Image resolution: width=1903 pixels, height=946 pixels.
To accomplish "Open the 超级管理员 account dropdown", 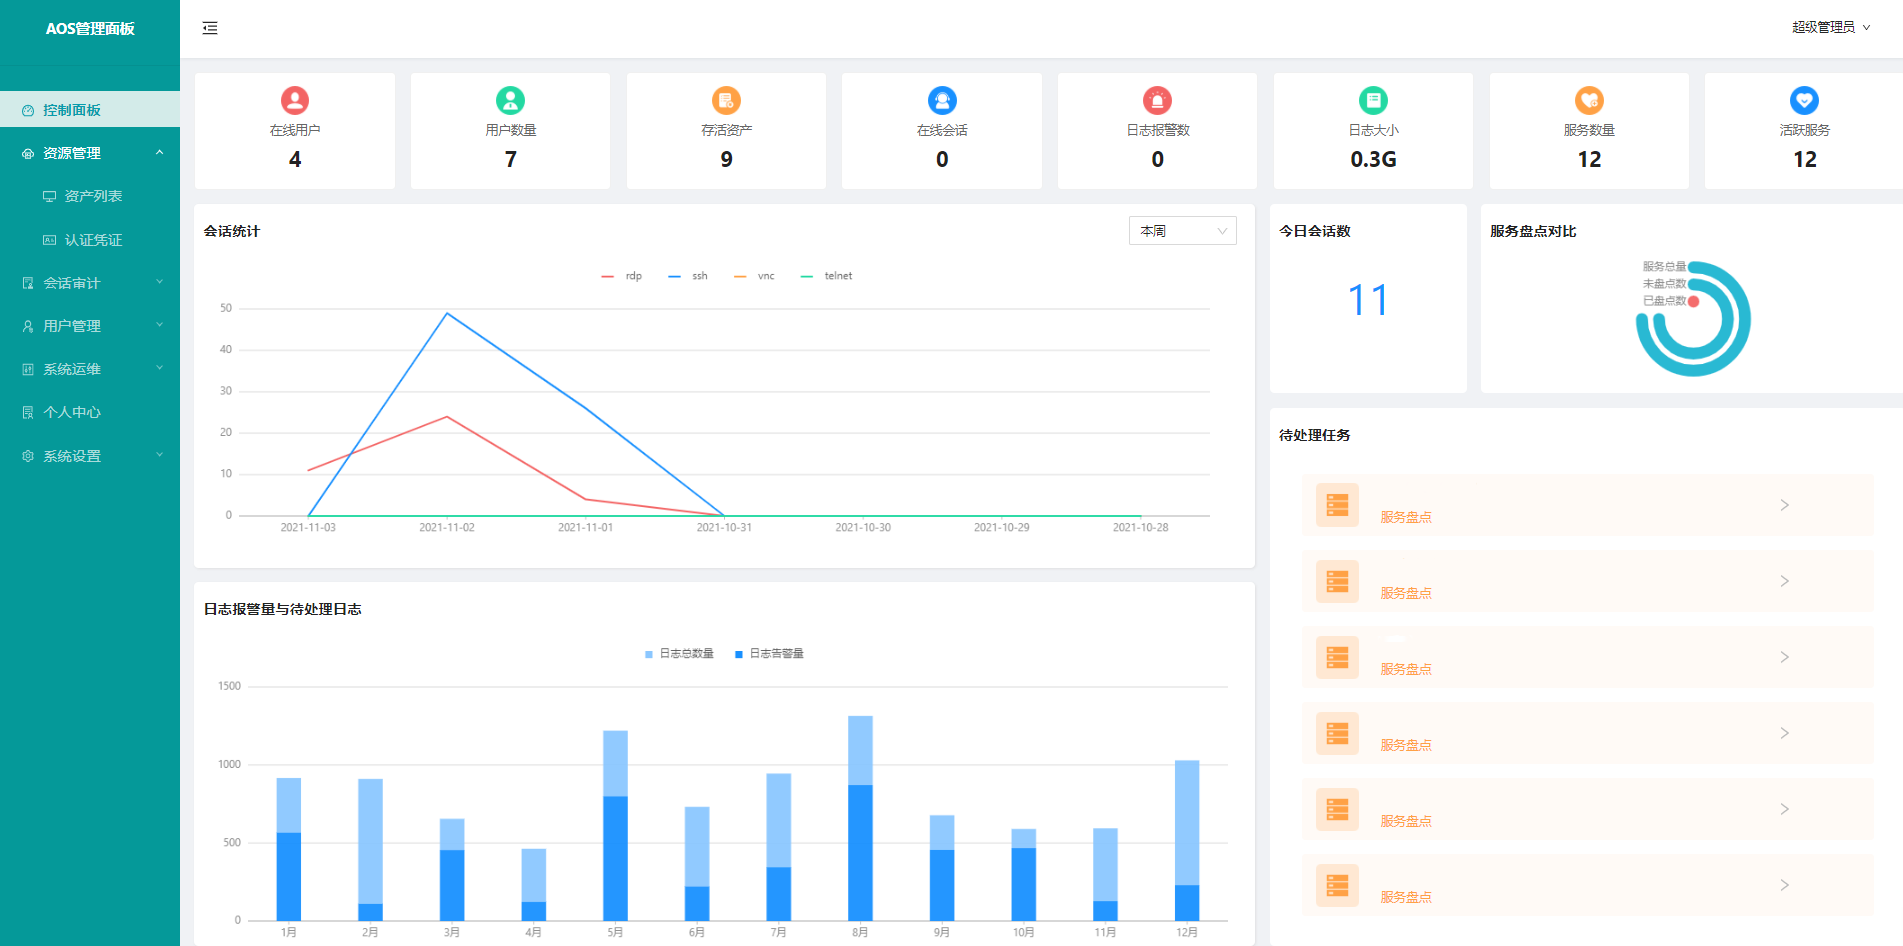I will tap(1830, 28).
